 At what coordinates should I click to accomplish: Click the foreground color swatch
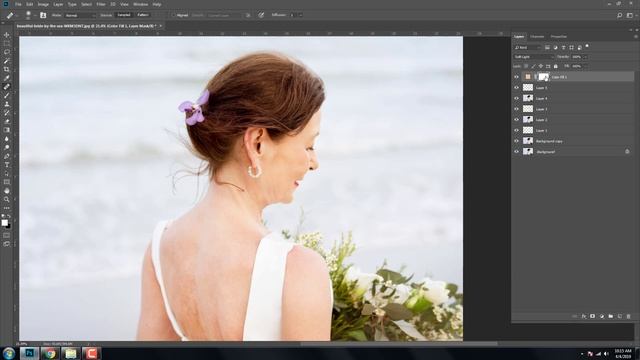4,222
